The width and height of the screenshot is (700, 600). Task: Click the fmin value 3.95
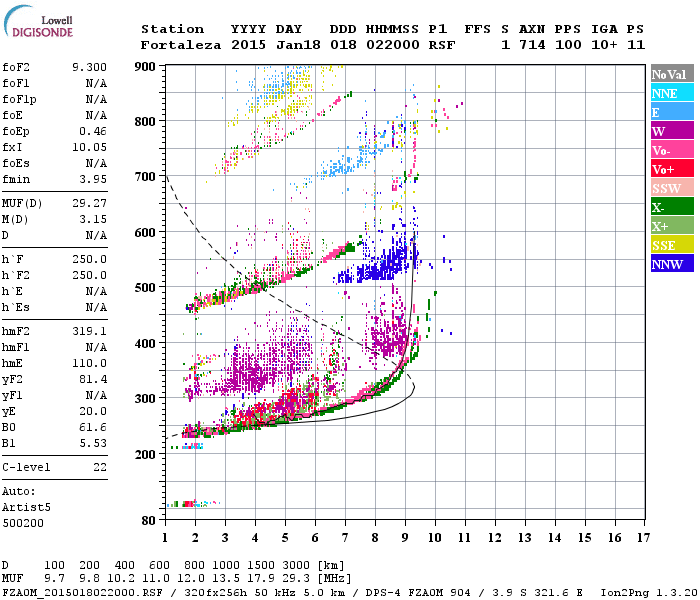pyautogui.click(x=93, y=179)
